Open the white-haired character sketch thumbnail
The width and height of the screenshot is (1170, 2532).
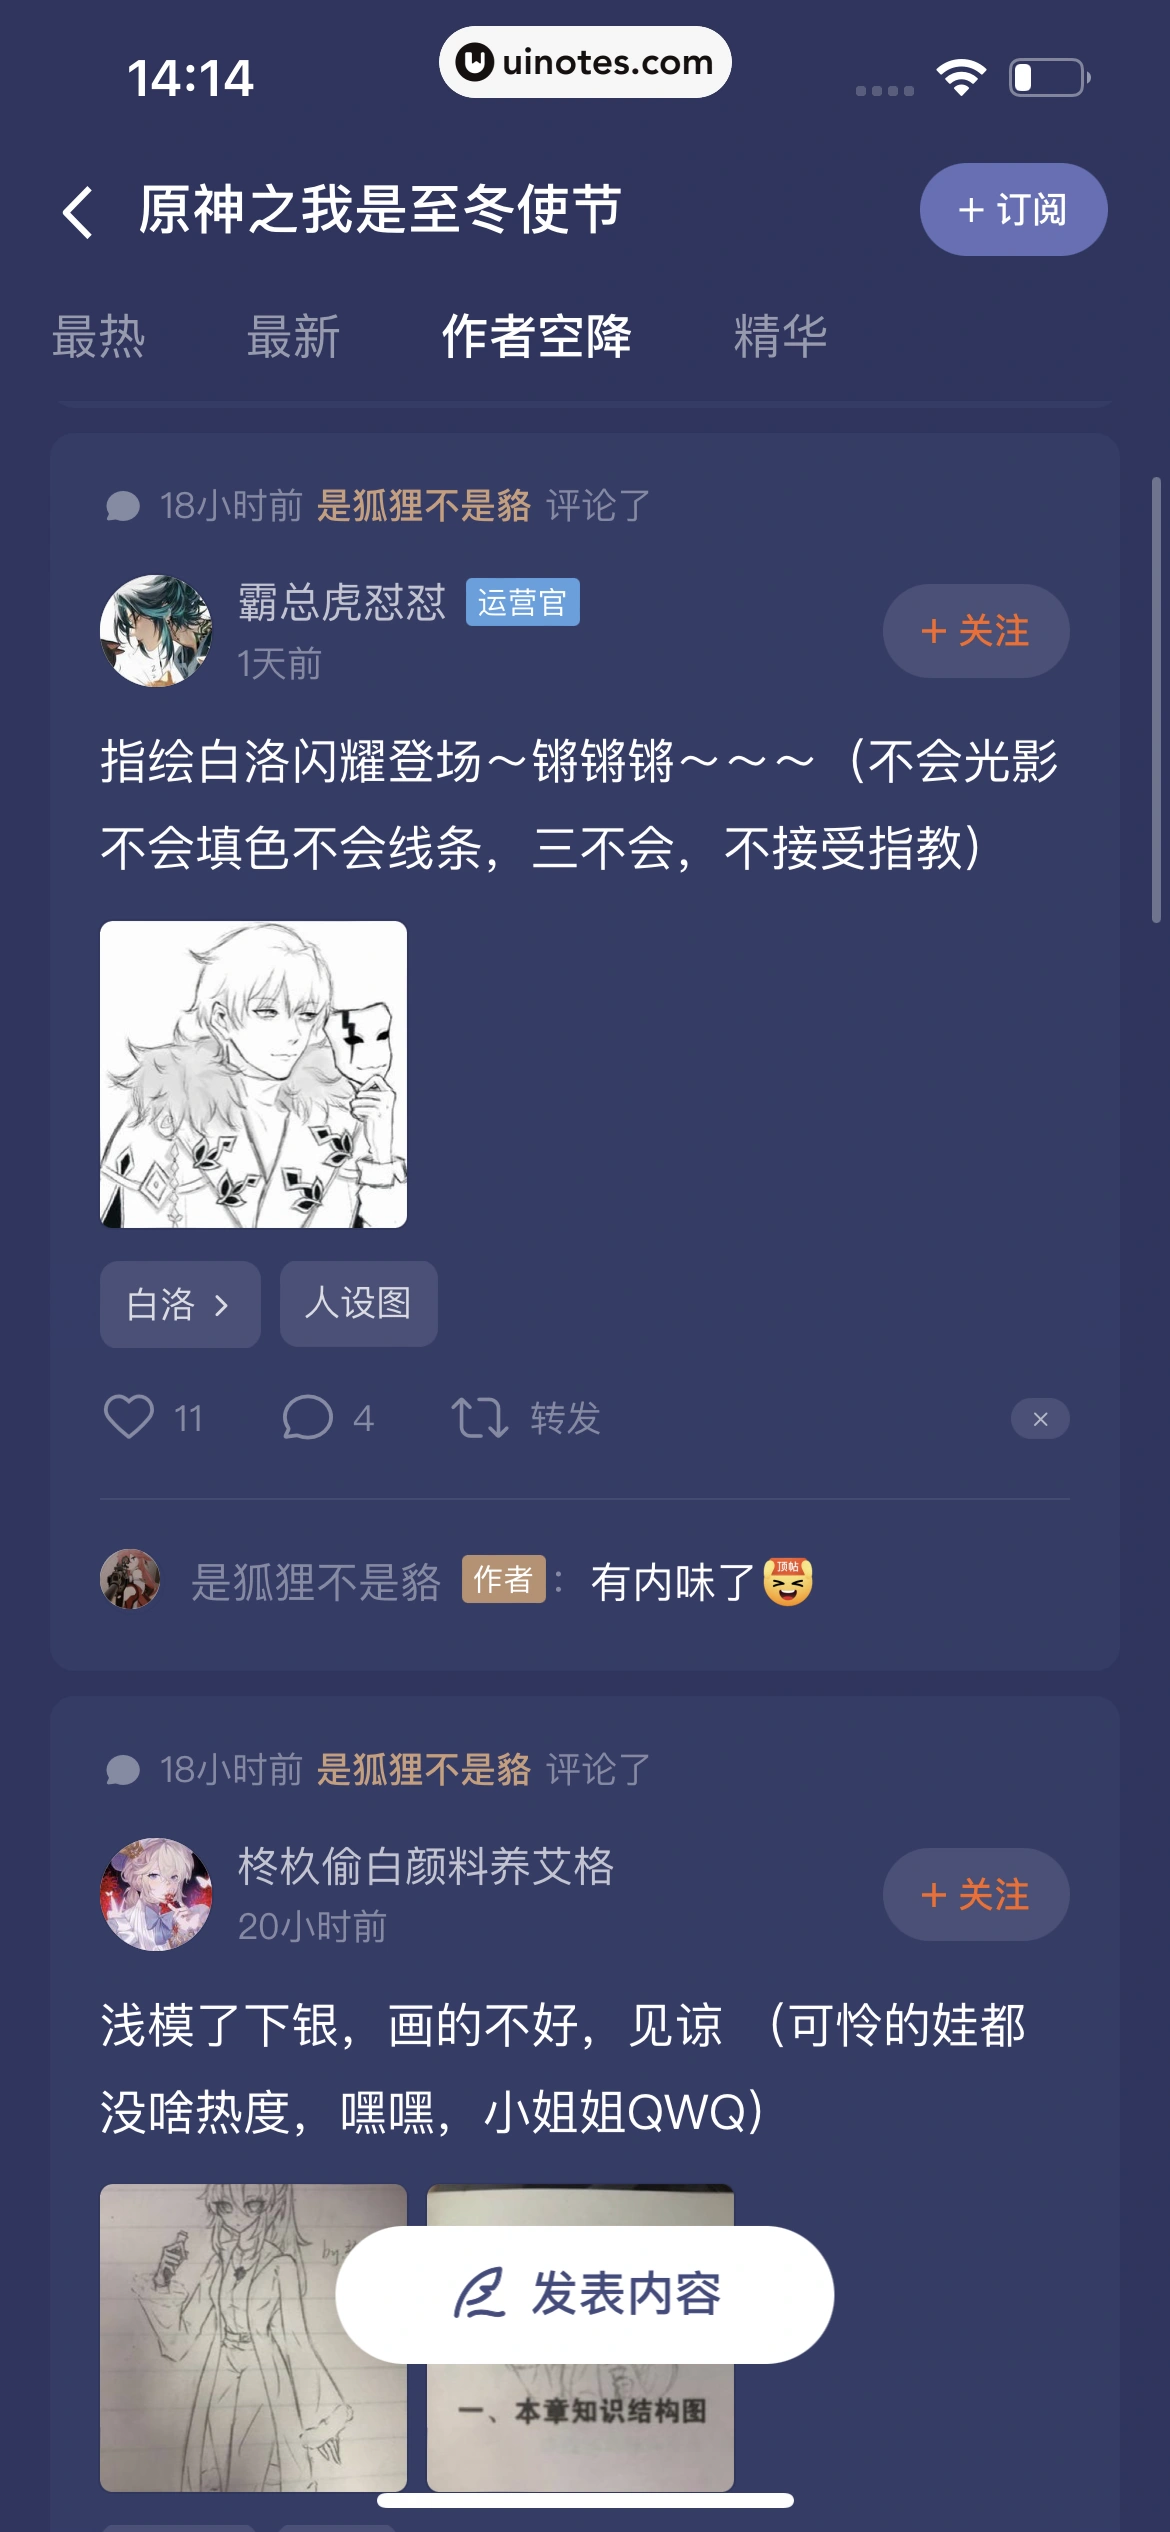[253, 1074]
